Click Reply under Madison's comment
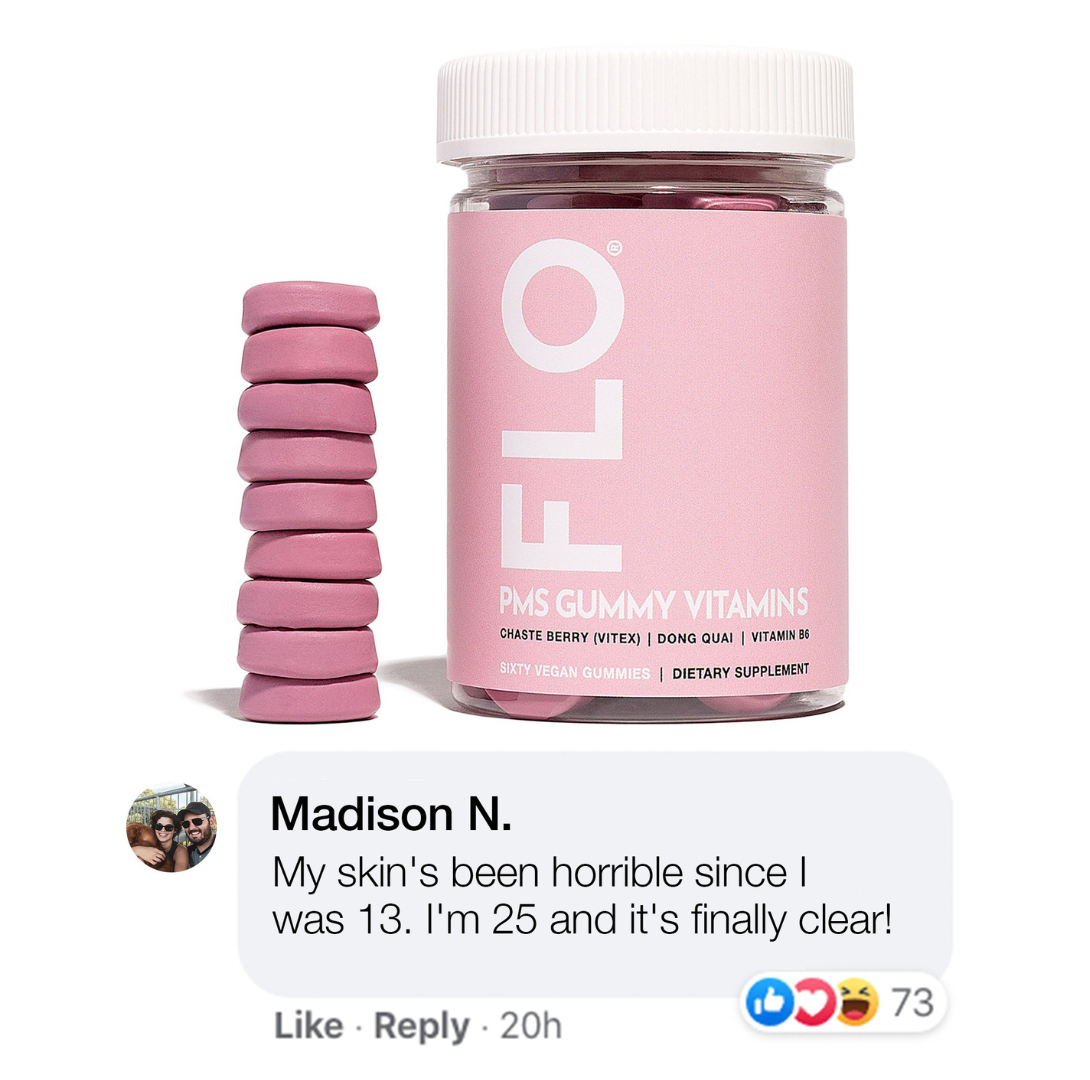The width and height of the screenshot is (1090, 1080). 421,1028
